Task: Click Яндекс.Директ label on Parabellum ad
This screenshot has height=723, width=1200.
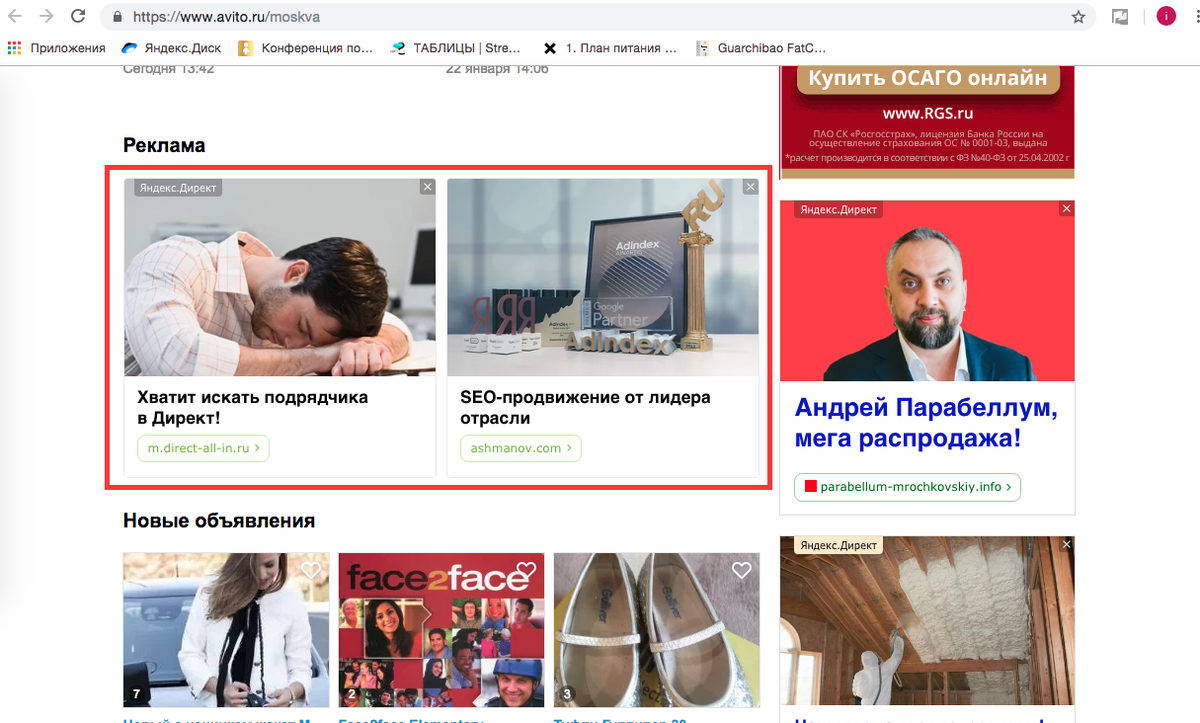Action: click(x=838, y=209)
